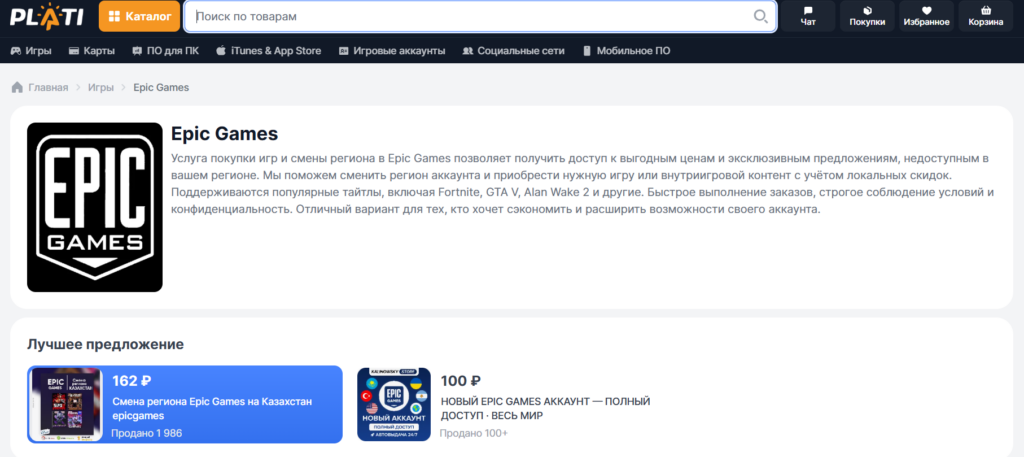This screenshot has height=457, width=1024.
Task: Open Покупки purchases
Action: tap(867, 16)
